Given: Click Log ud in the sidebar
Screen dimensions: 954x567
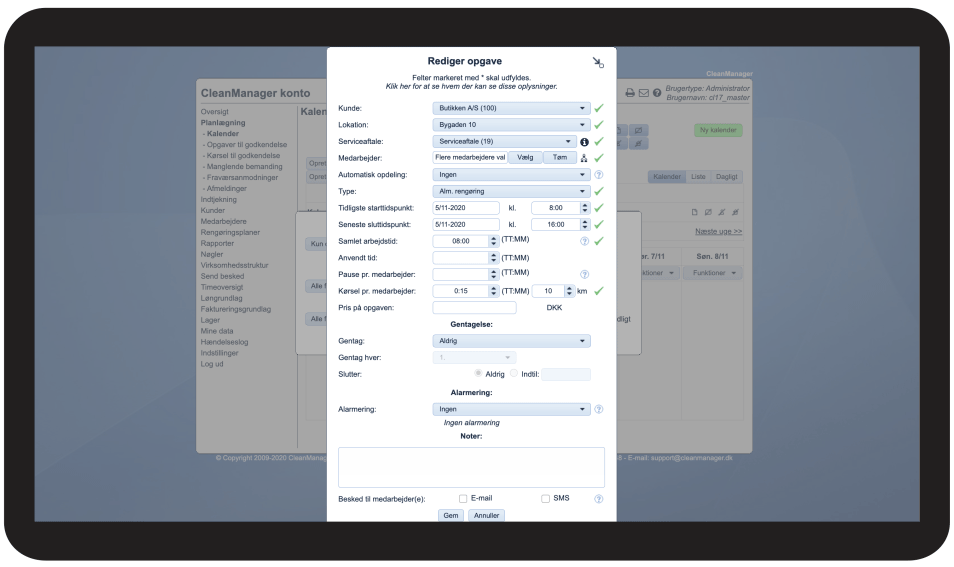Looking at the screenshot, I should (x=212, y=364).
